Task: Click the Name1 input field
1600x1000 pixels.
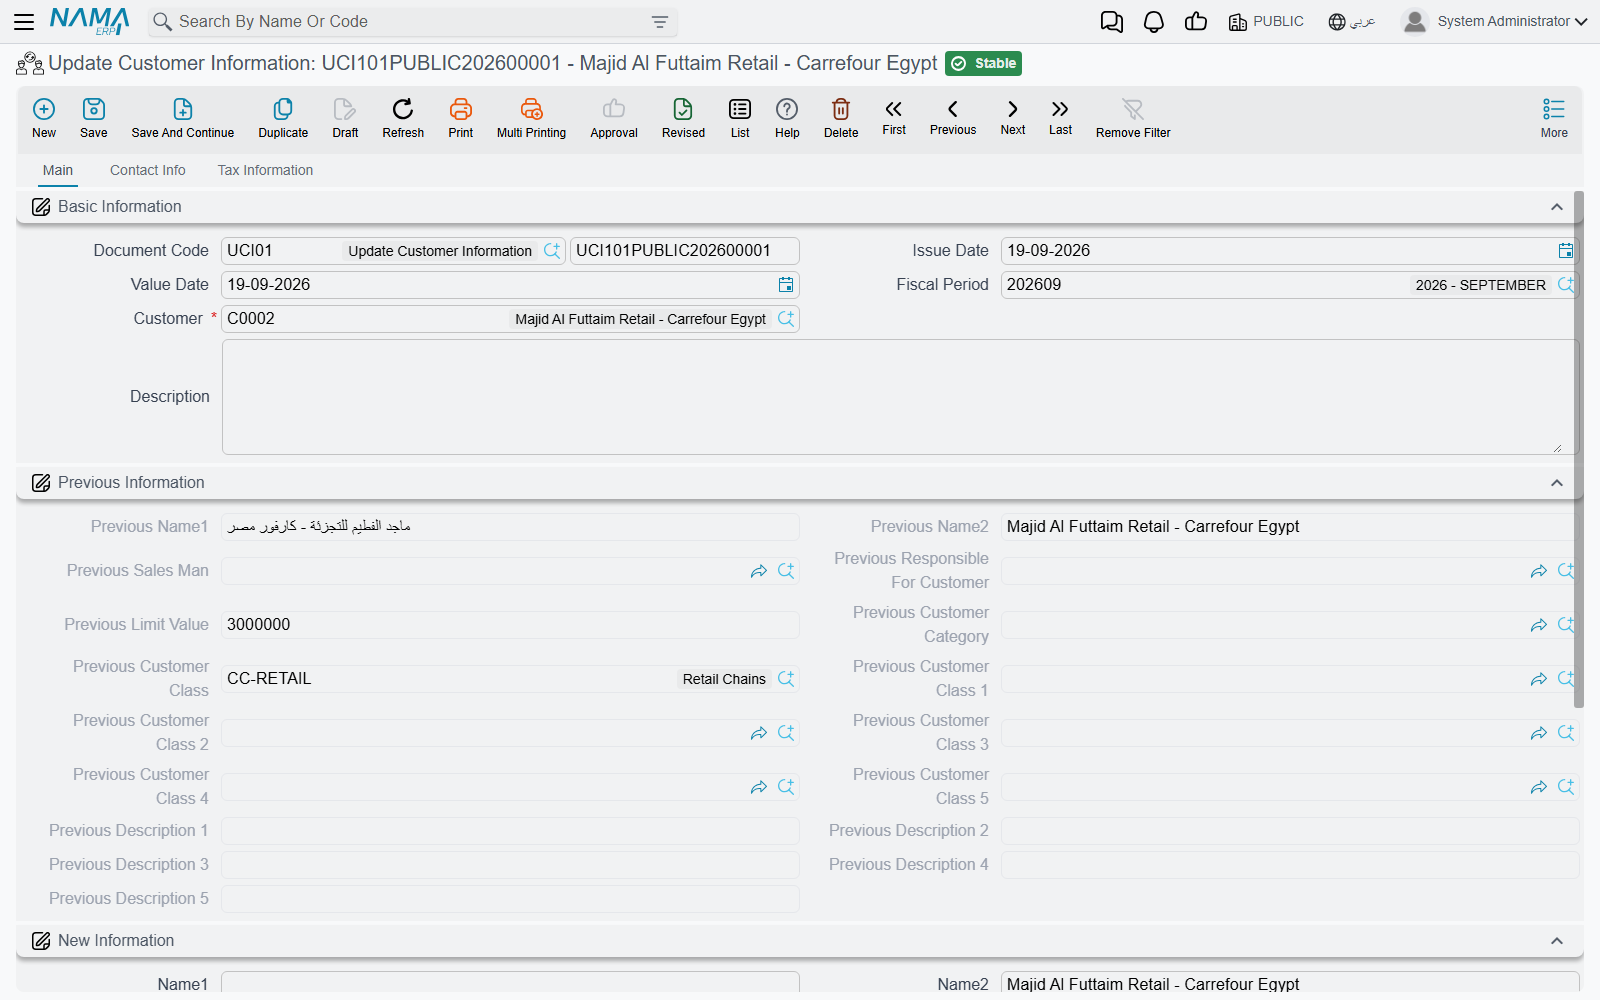Action: 510,982
